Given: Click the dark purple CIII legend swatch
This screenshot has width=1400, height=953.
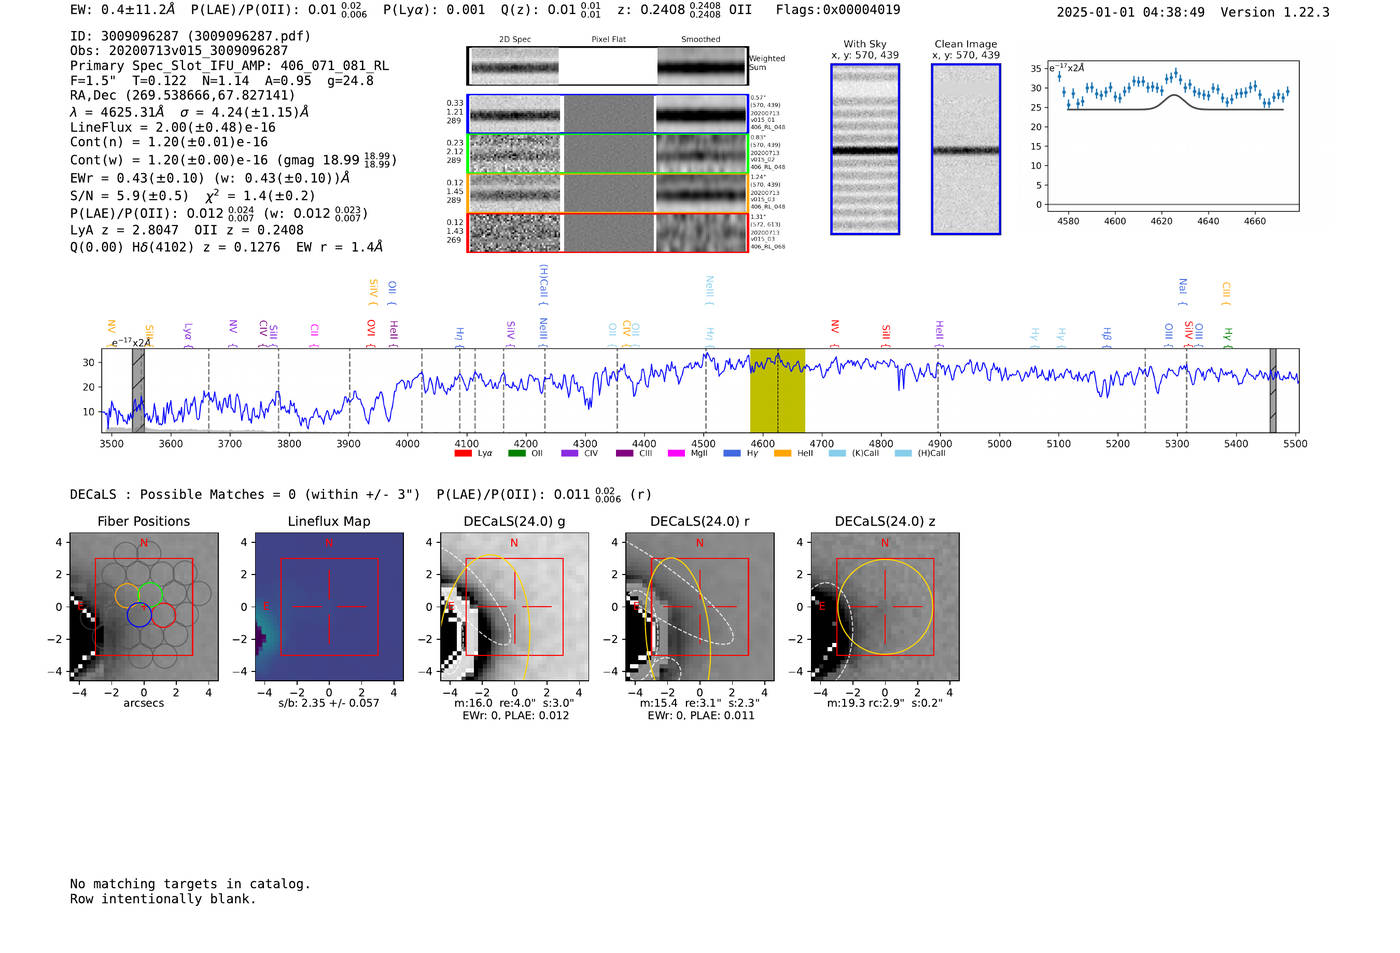Looking at the screenshot, I should tap(624, 454).
